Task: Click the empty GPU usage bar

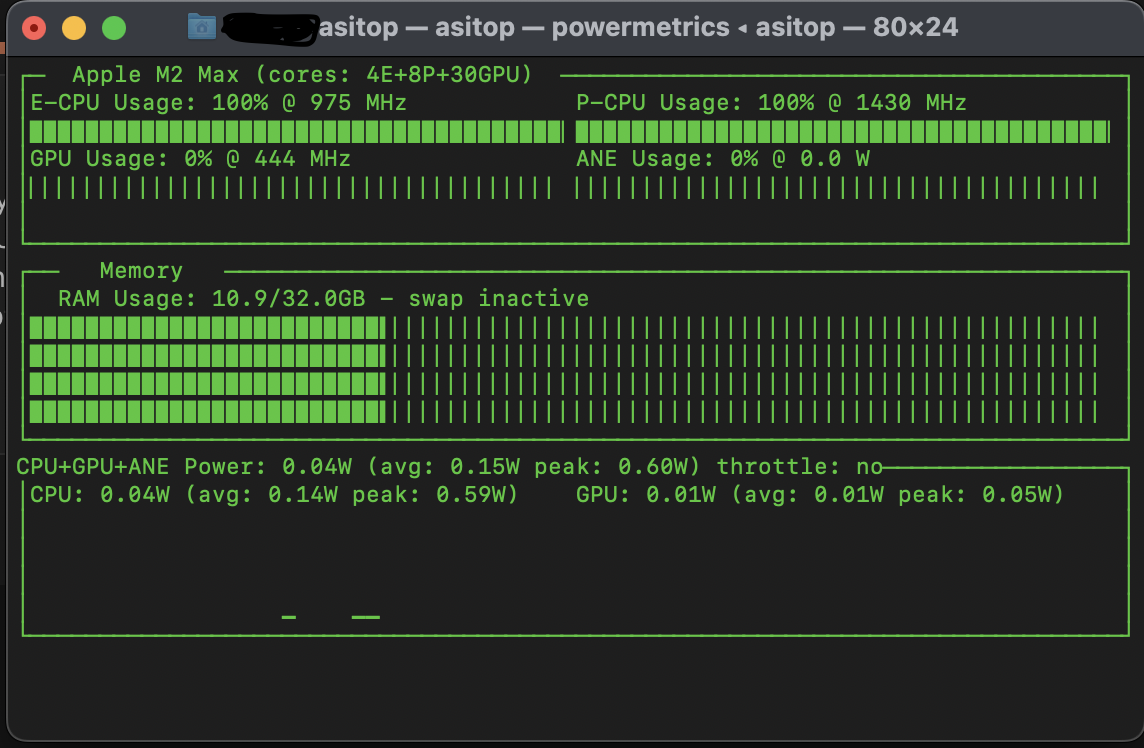Action: (290, 188)
